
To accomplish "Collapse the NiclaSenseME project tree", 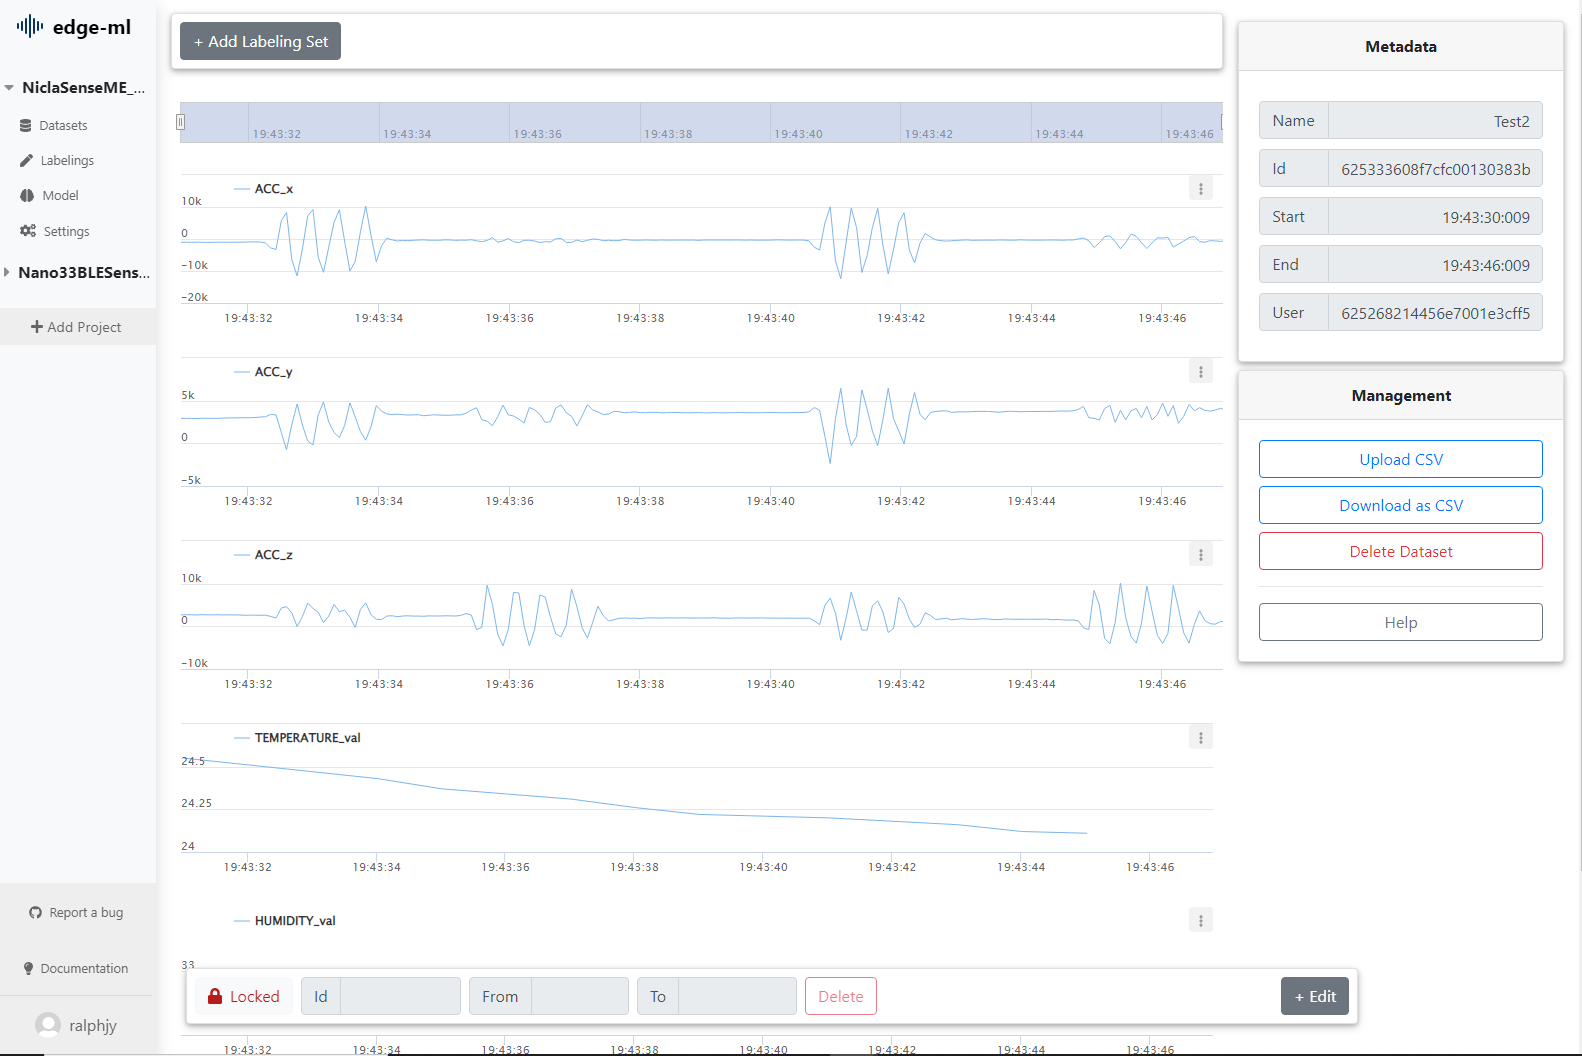I will click(9, 88).
